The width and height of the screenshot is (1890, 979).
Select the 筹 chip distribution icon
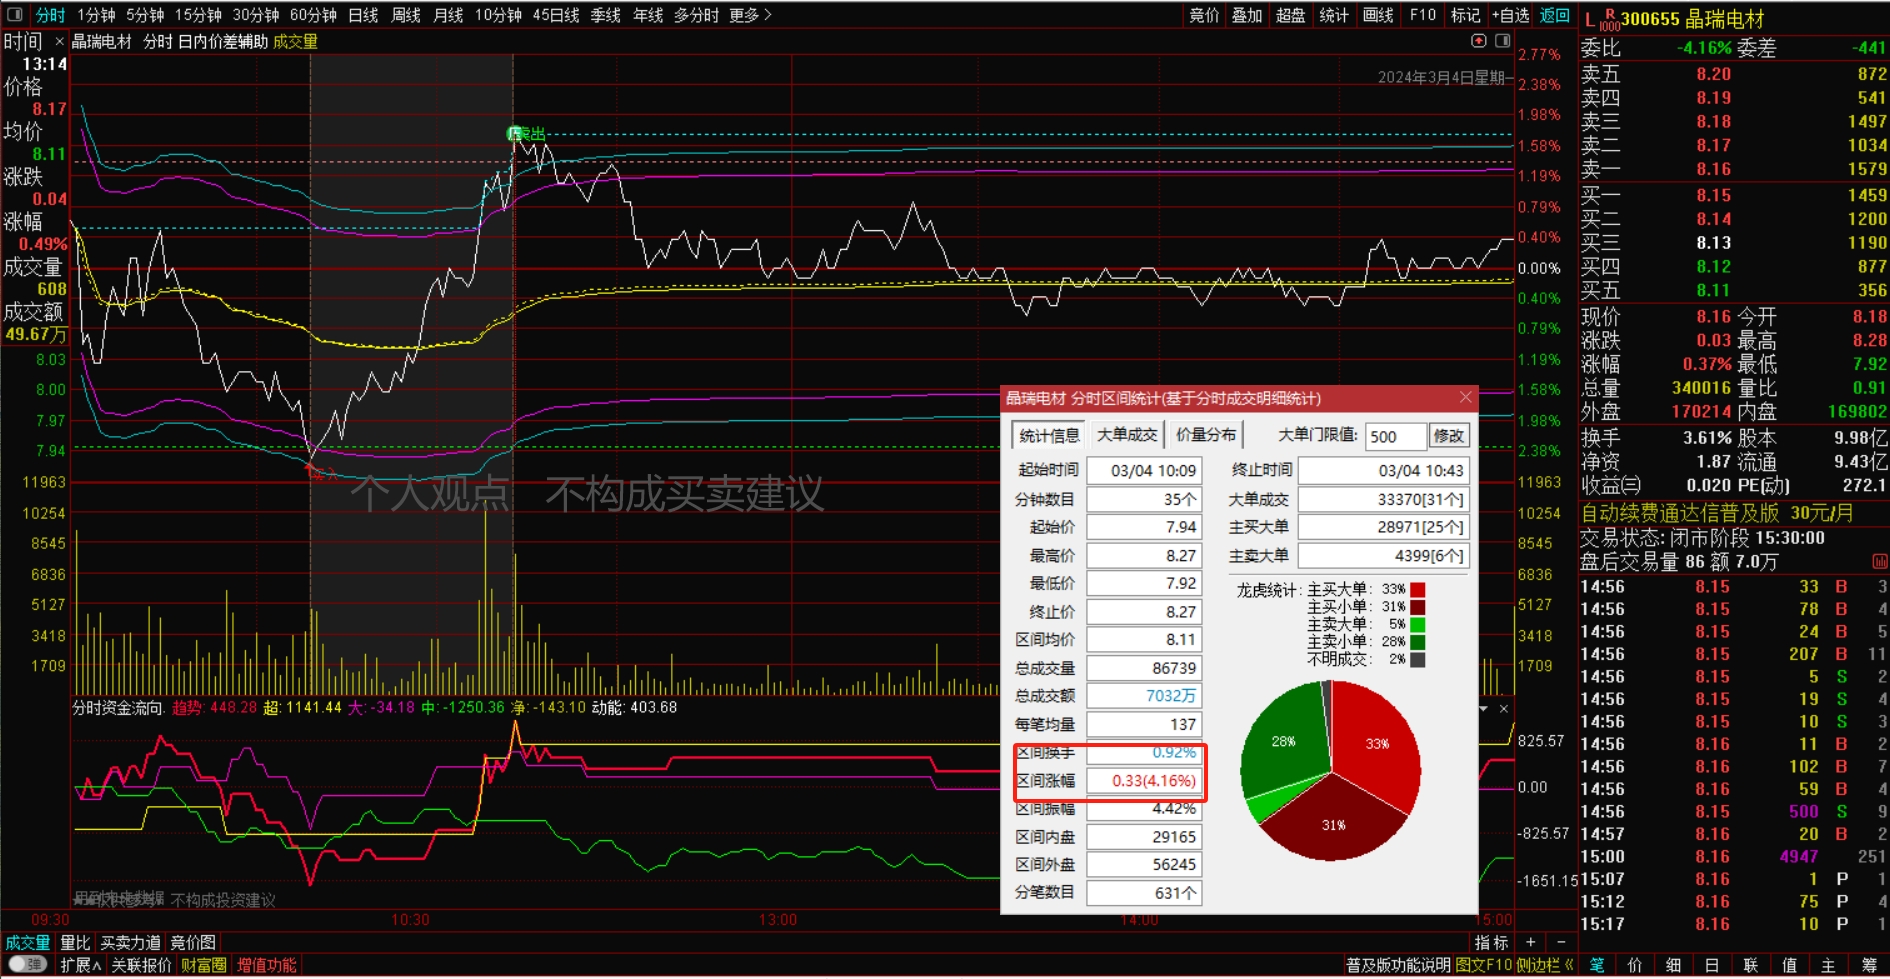click(1867, 965)
